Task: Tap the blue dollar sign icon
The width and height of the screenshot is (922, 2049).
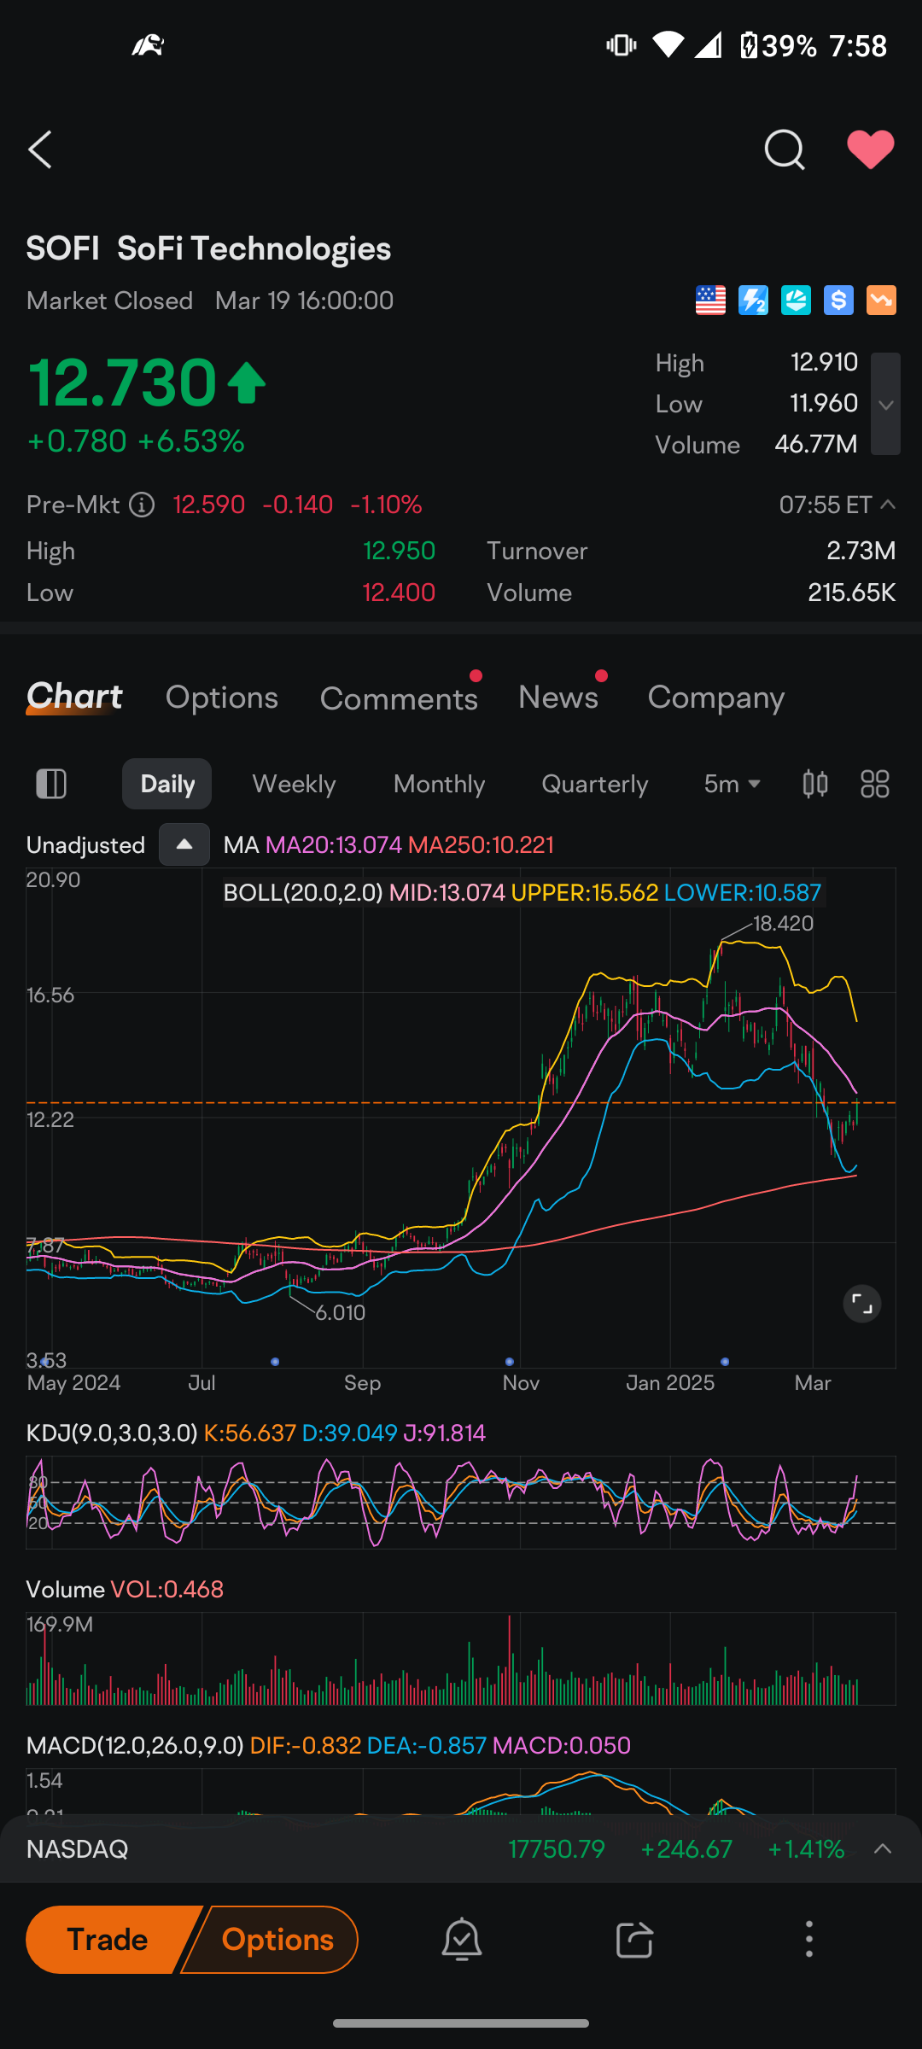Action: point(838,300)
